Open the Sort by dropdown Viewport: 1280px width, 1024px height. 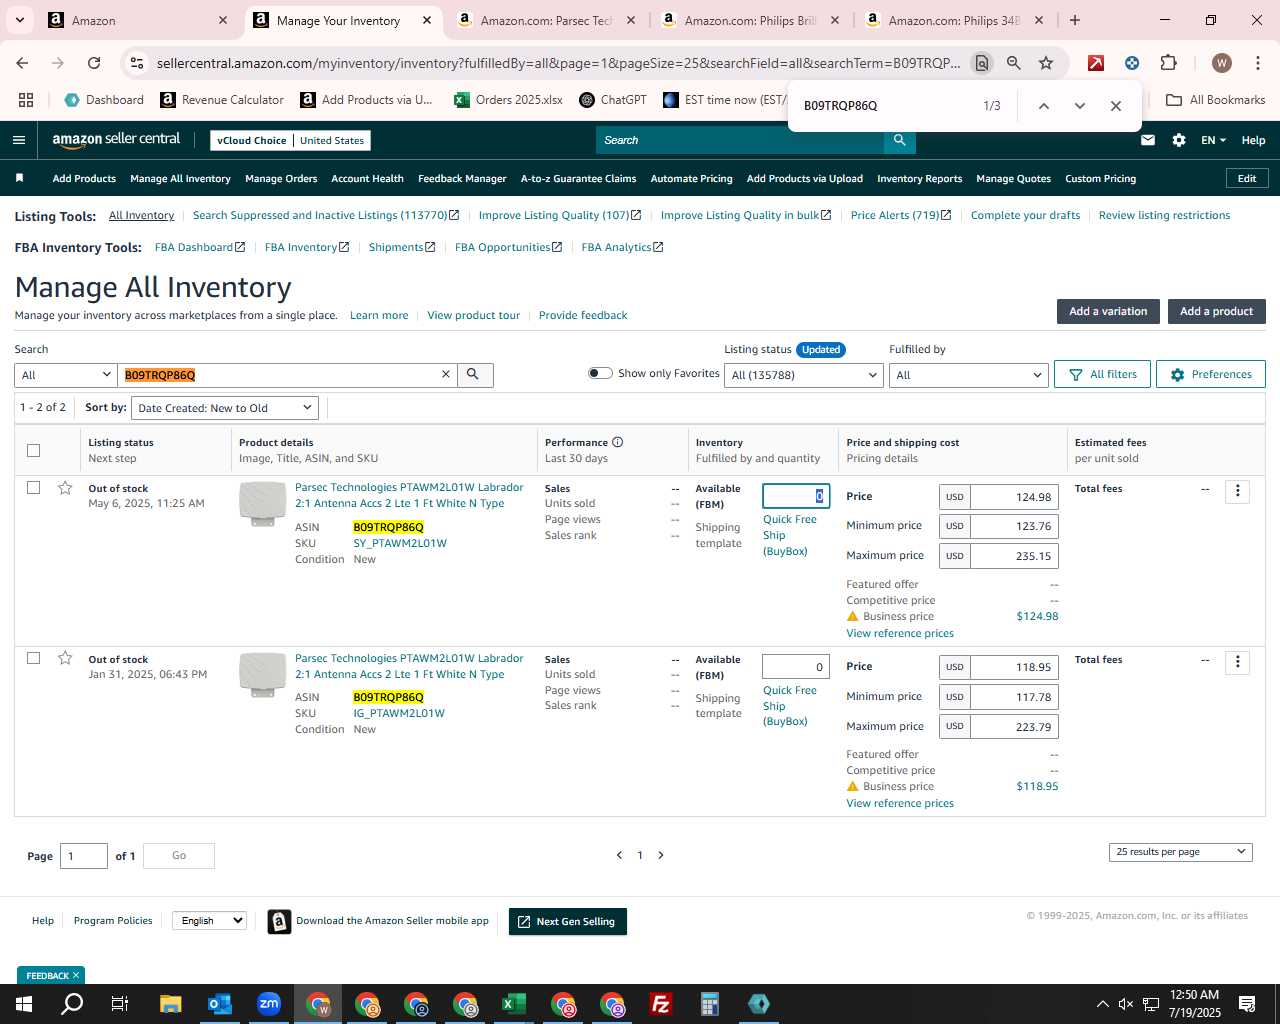[225, 408]
